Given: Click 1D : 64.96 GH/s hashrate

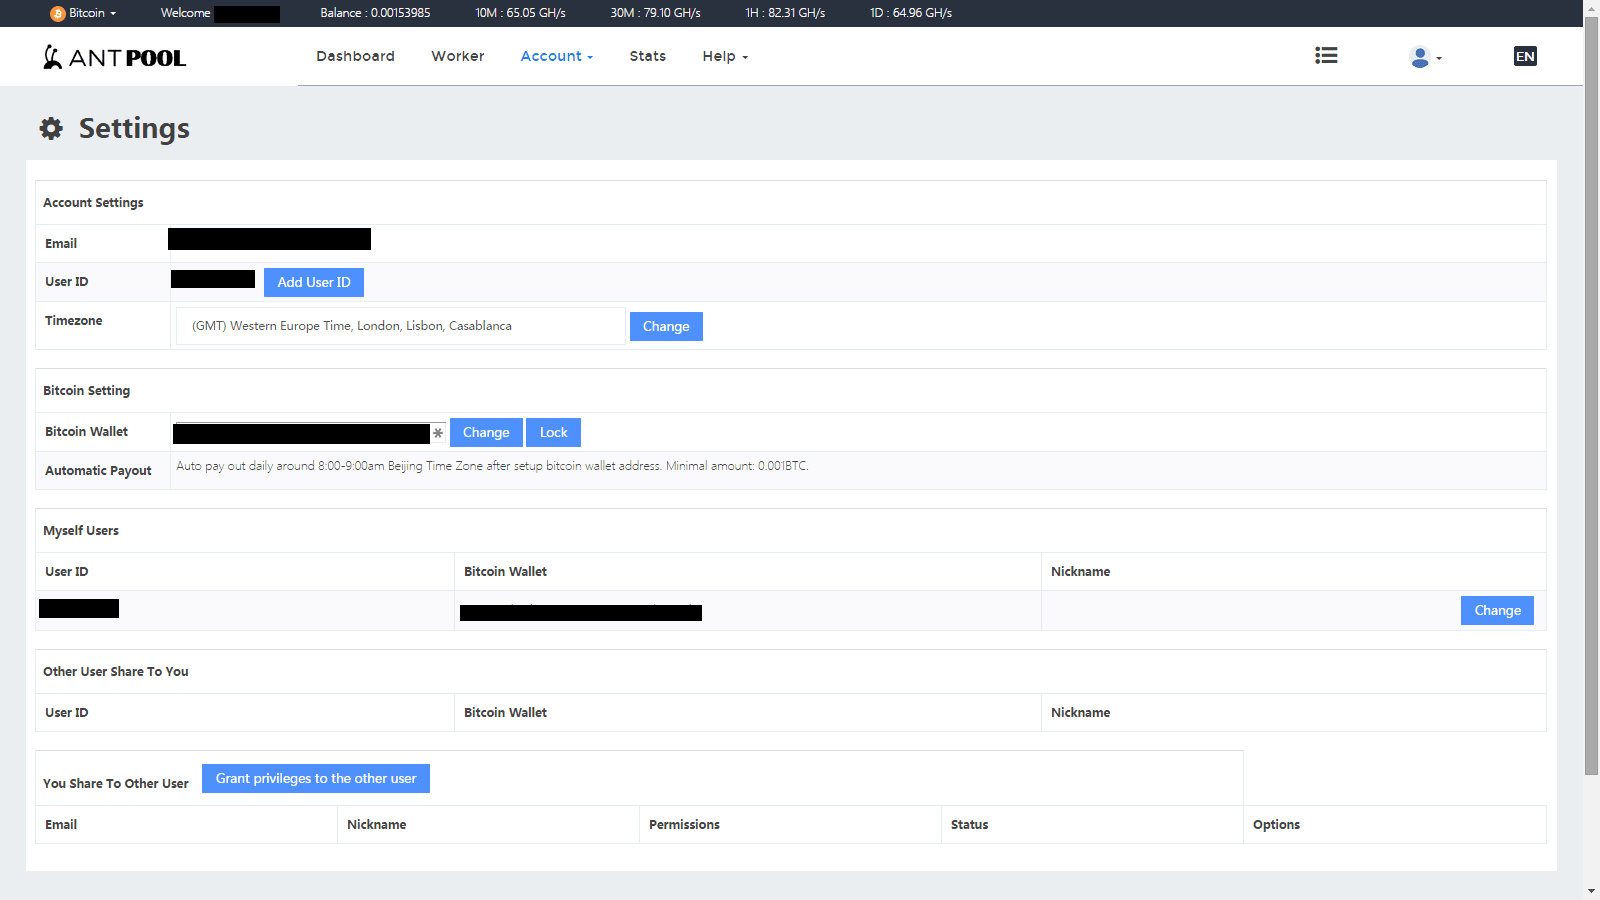Looking at the screenshot, I should point(911,13).
